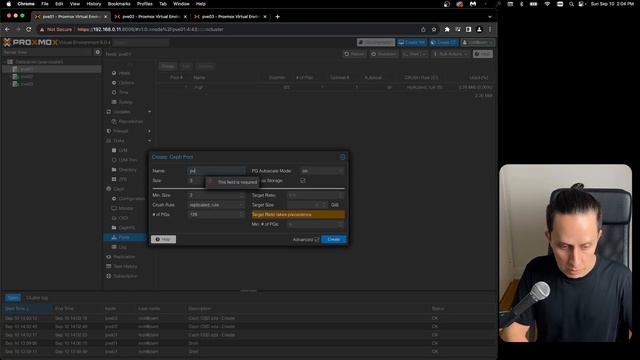640x360 pixels.
Task: Click the Documentation button
Action: pos(376,42)
